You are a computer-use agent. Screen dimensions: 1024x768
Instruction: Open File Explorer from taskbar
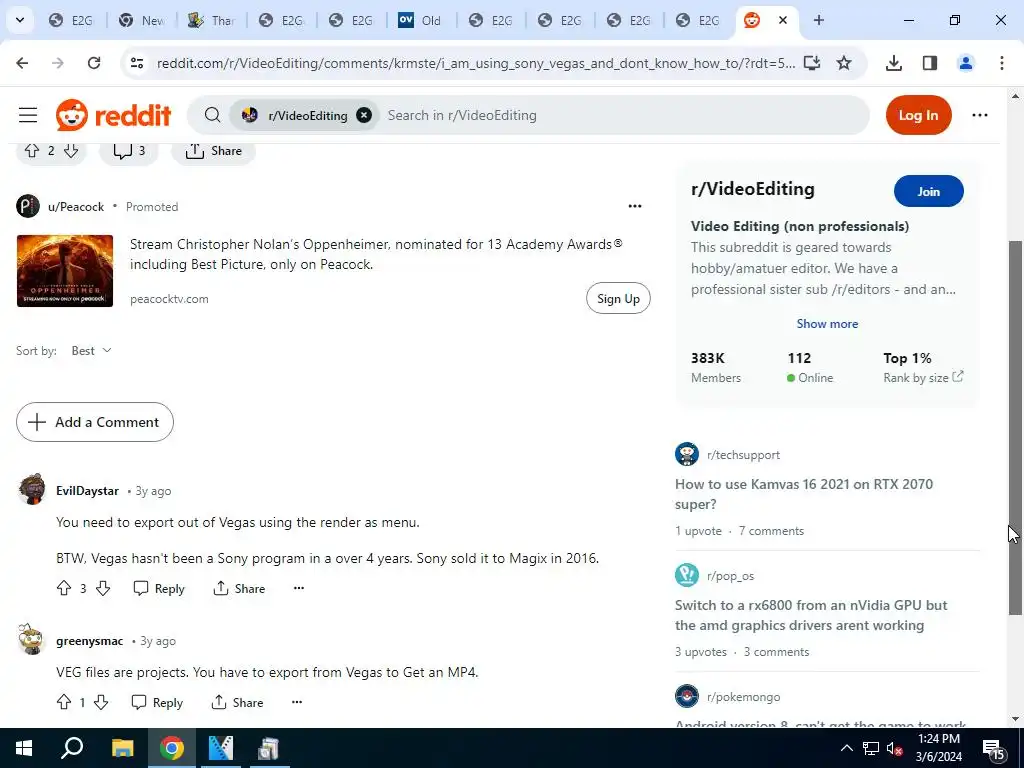(122, 748)
